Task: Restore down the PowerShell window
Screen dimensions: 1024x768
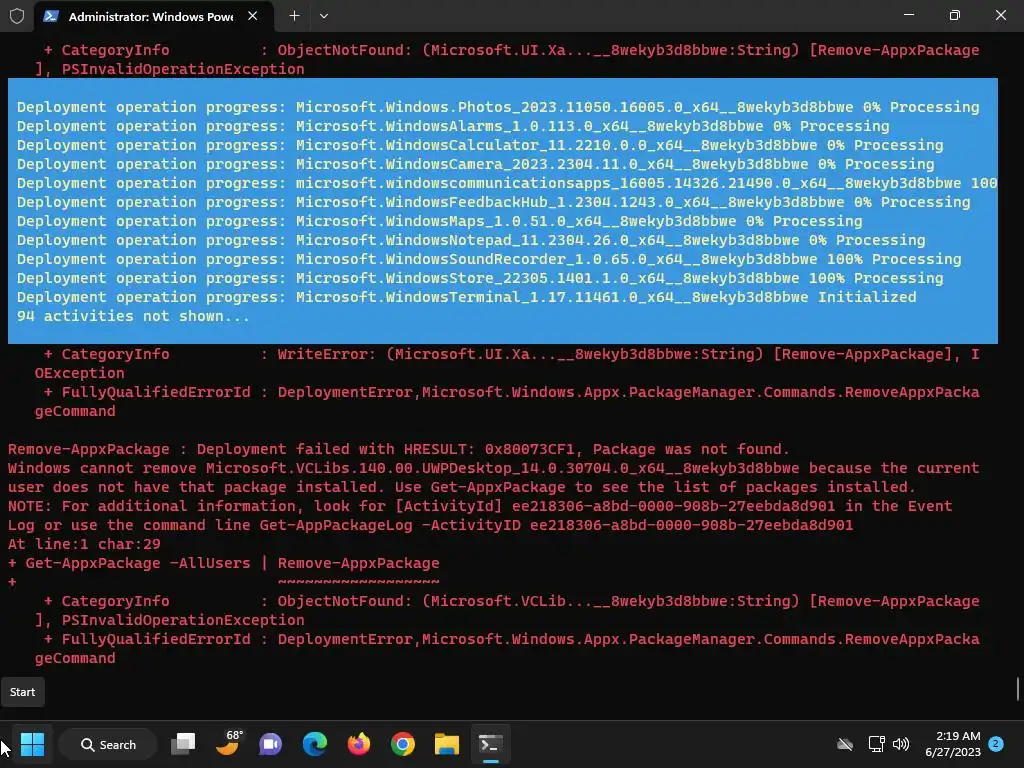Action: pos(955,15)
